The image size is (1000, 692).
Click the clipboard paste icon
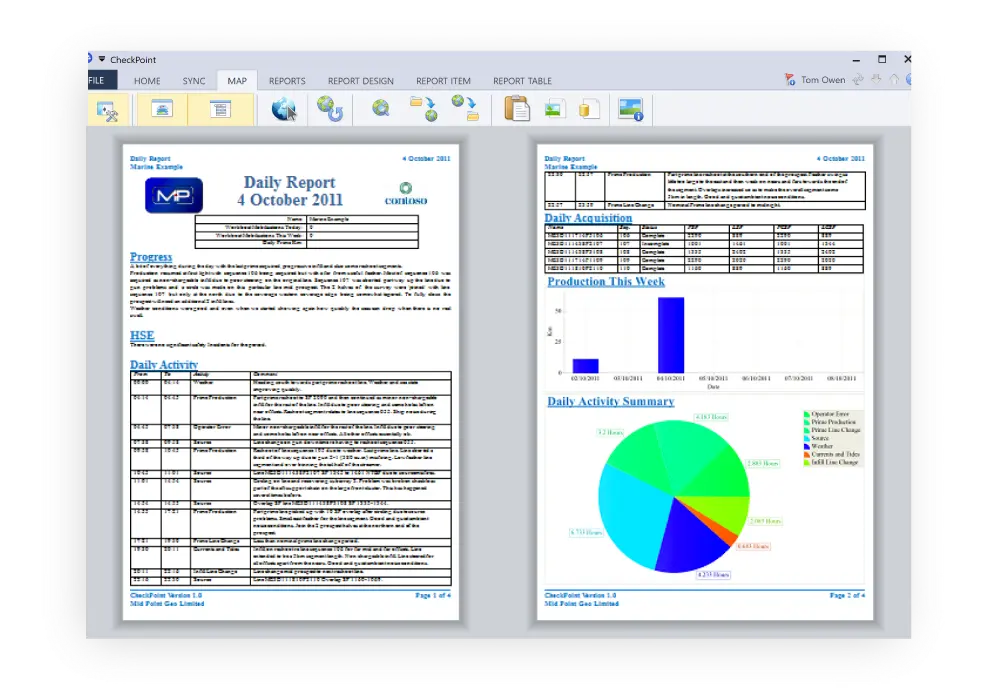tap(517, 108)
